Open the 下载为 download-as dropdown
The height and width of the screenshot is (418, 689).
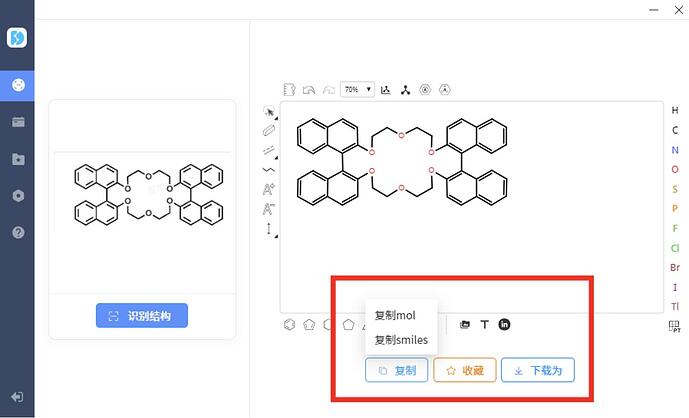[537, 370]
